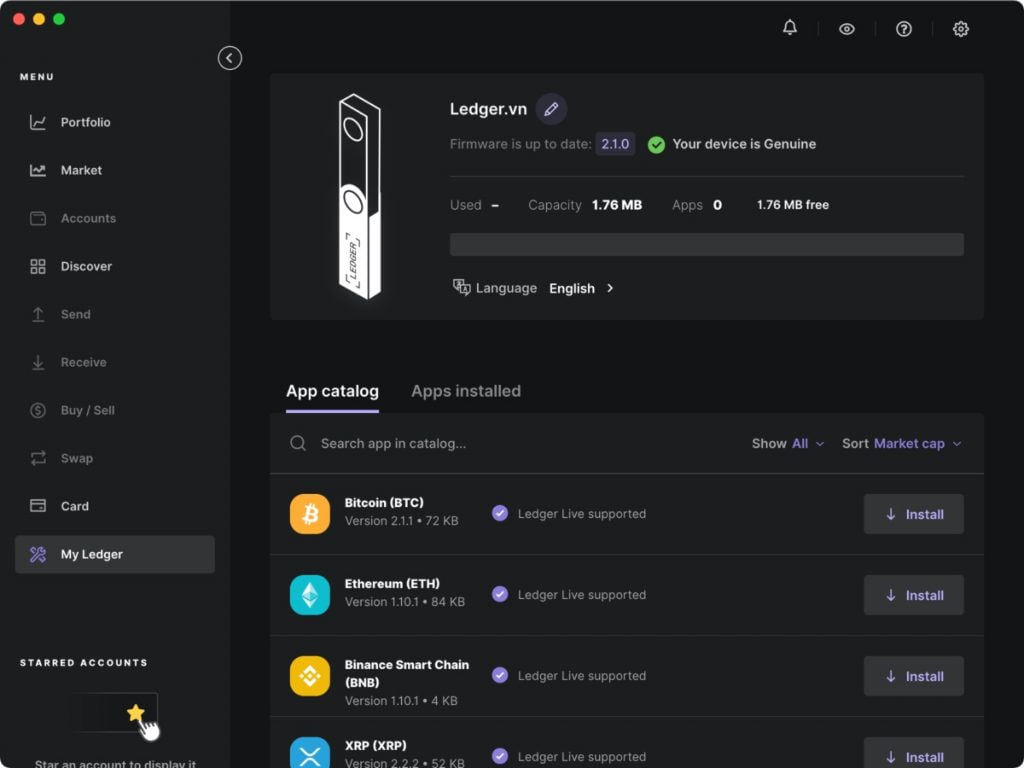Open the help question mark icon
Screen dimensions: 1024x768
pyautogui.click(x=903, y=29)
